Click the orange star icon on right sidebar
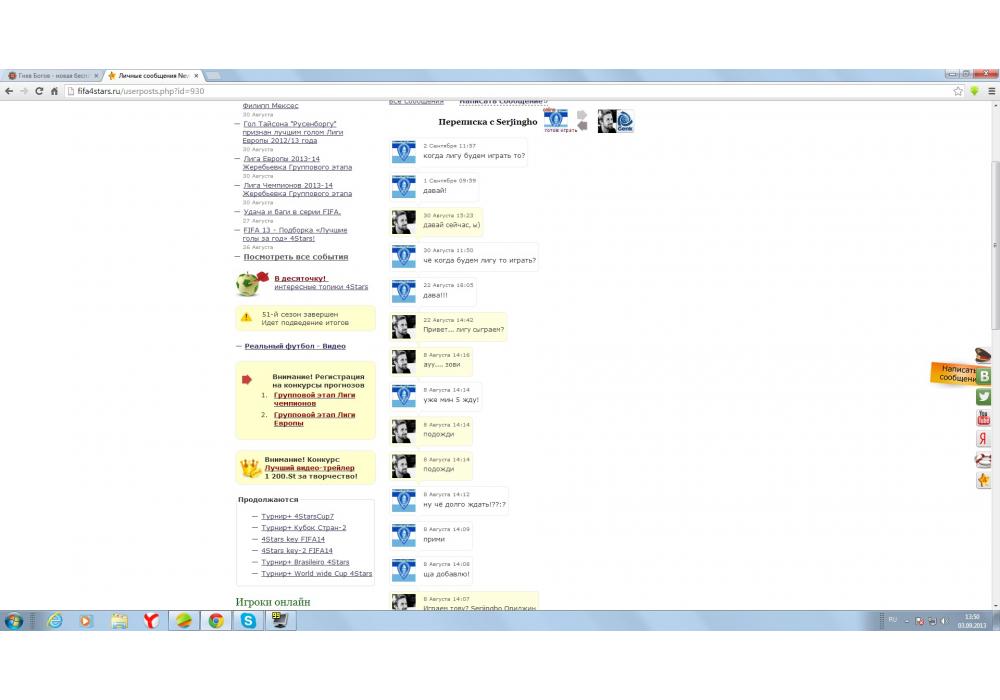The image size is (1000, 700). tap(984, 481)
